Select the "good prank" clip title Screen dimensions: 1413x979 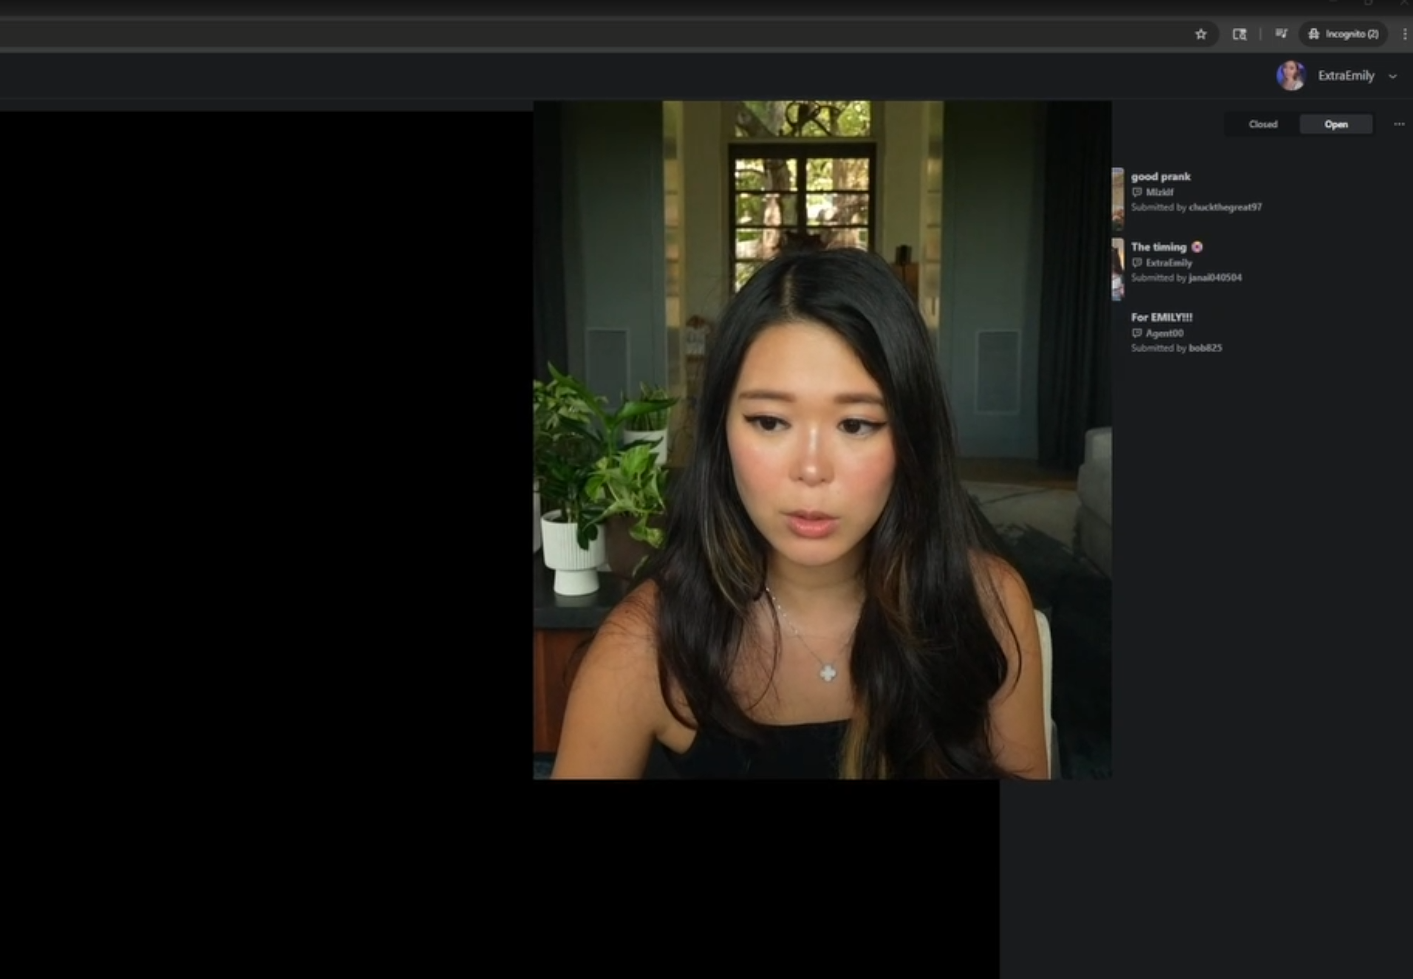1161,177
